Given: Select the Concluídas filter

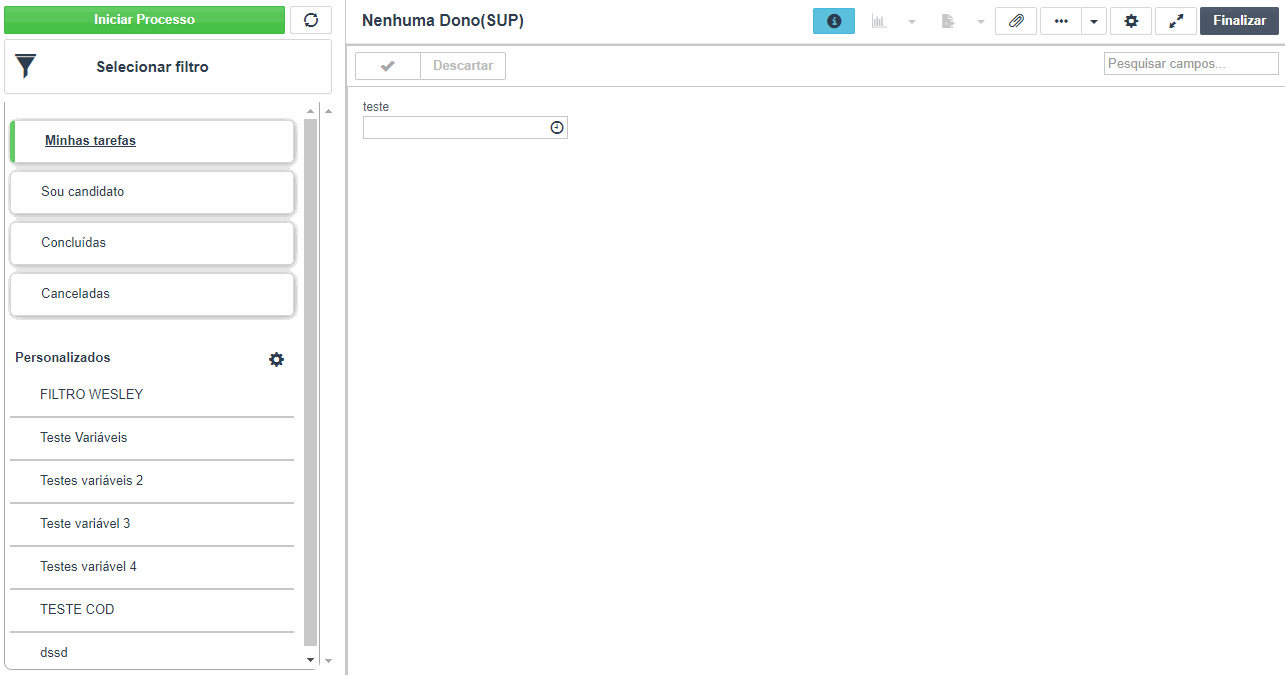Looking at the screenshot, I should click(x=152, y=243).
